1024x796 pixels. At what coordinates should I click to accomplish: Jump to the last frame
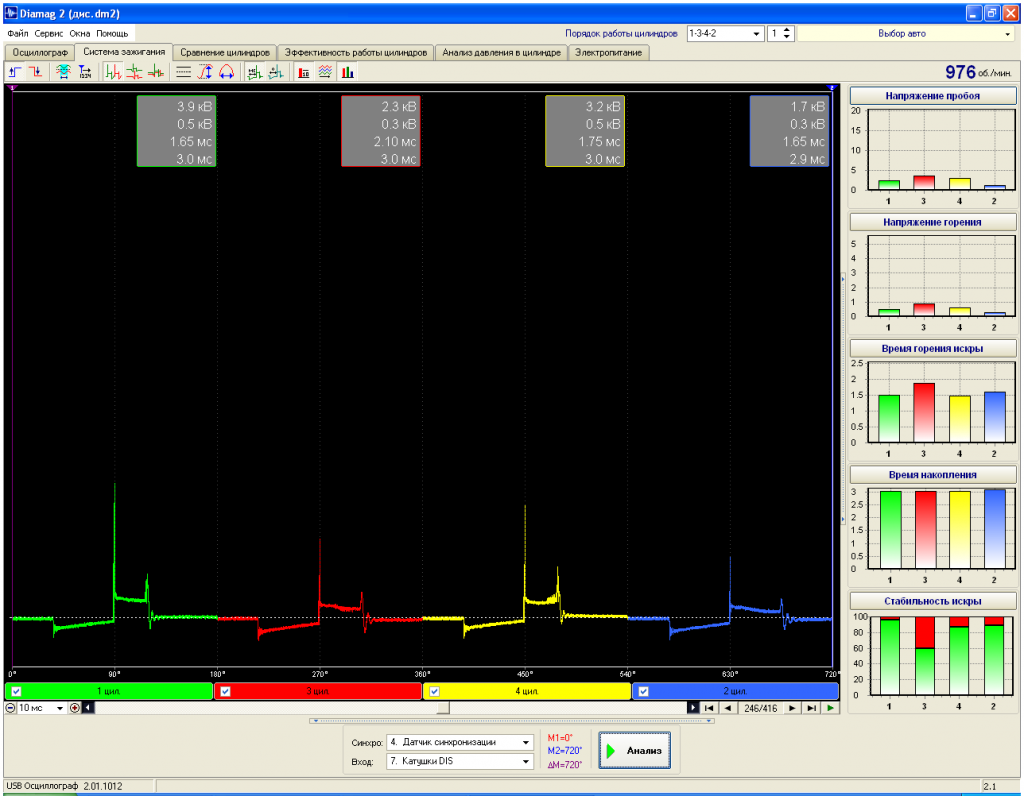tap(811, 708)
